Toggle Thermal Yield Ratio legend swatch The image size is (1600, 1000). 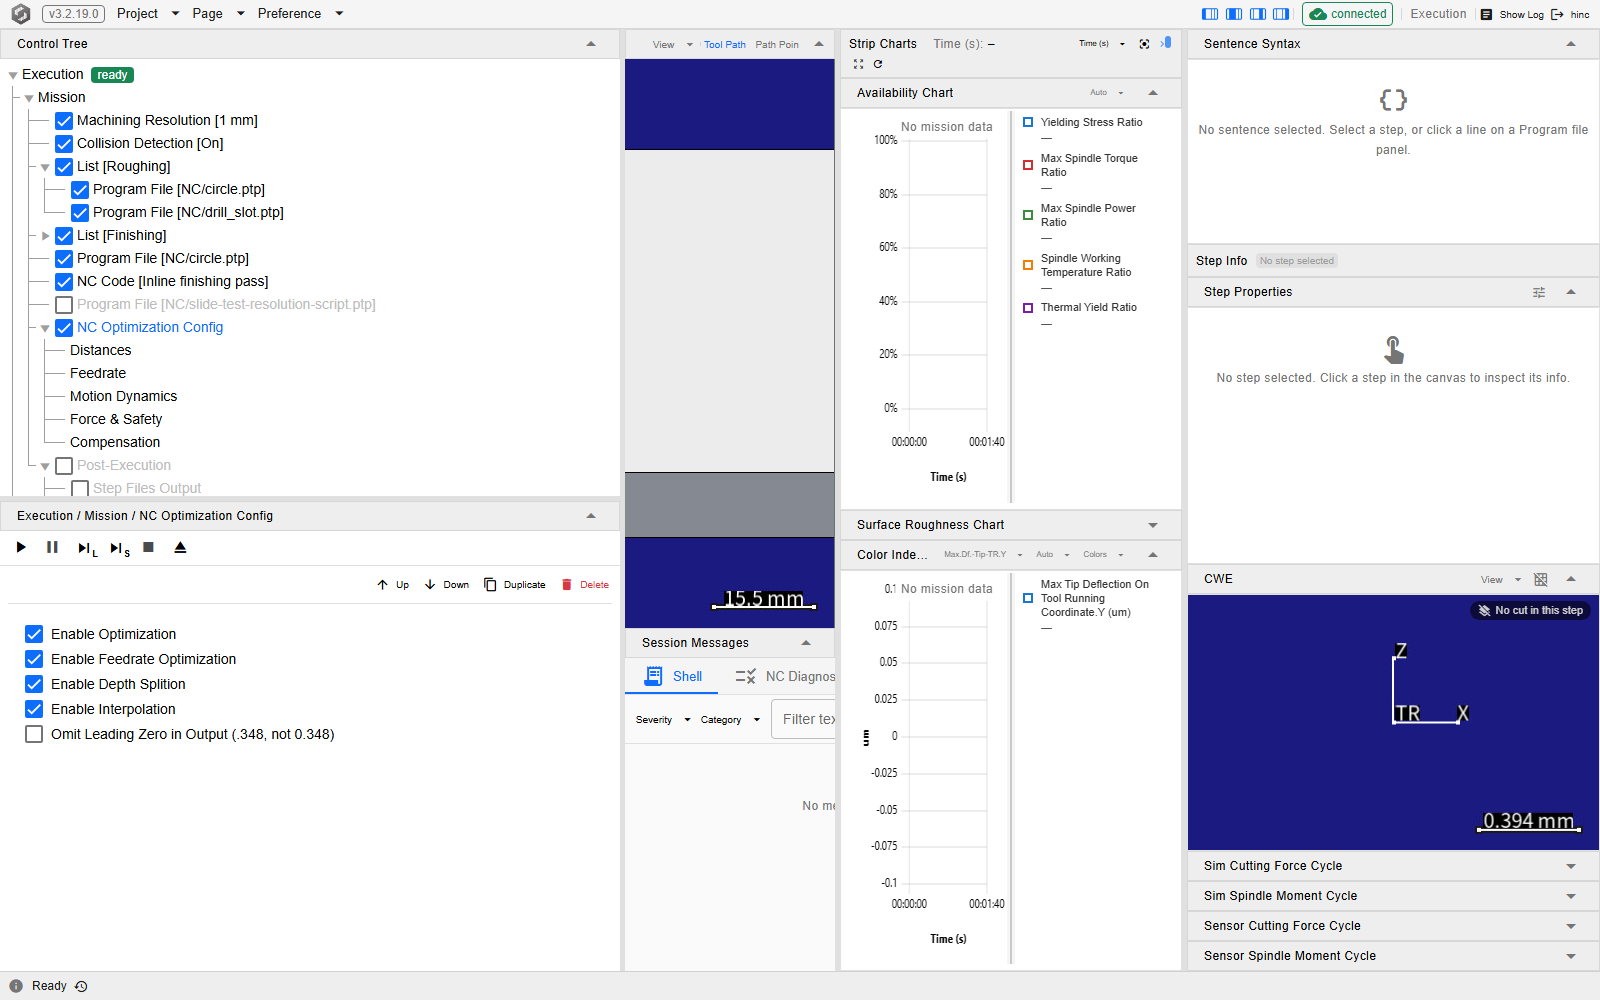(x=1028, y=308)
